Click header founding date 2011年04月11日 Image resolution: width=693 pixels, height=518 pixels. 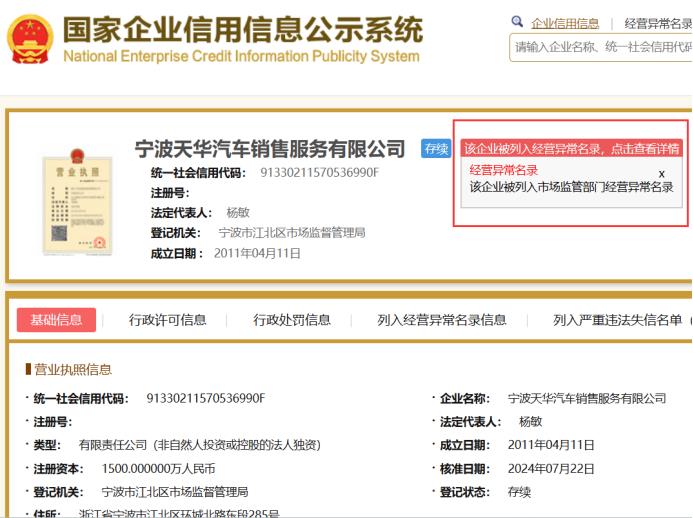[257, 253]
